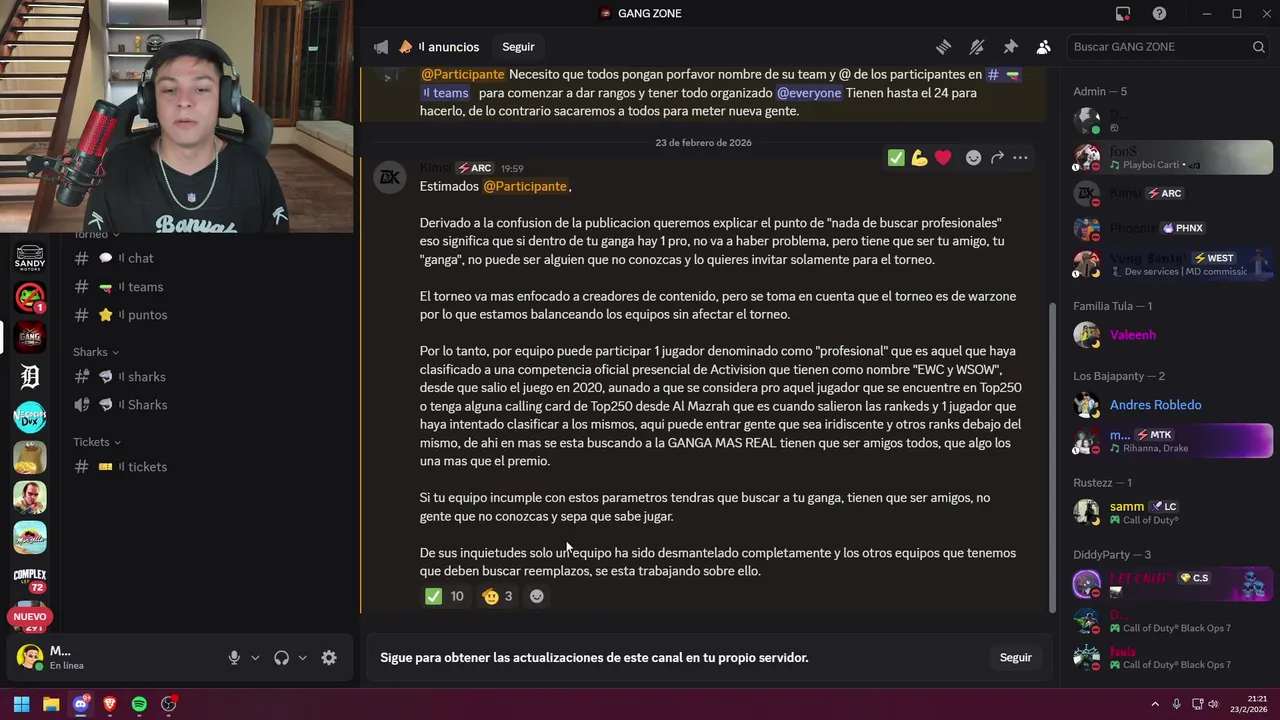Screen dimensions: 1280x720
Task: Toggle the green checkmark reaction with 10
Action: click(445, 596)
